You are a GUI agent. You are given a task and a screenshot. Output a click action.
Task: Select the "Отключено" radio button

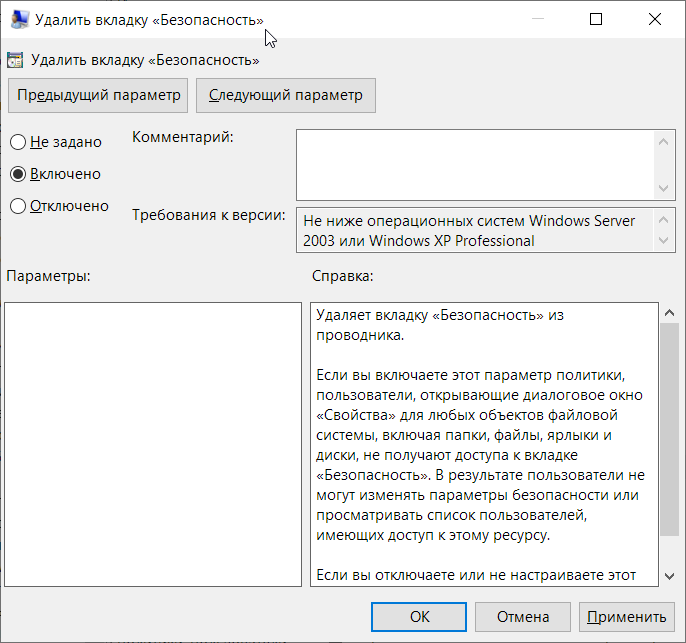pos(18,206)
